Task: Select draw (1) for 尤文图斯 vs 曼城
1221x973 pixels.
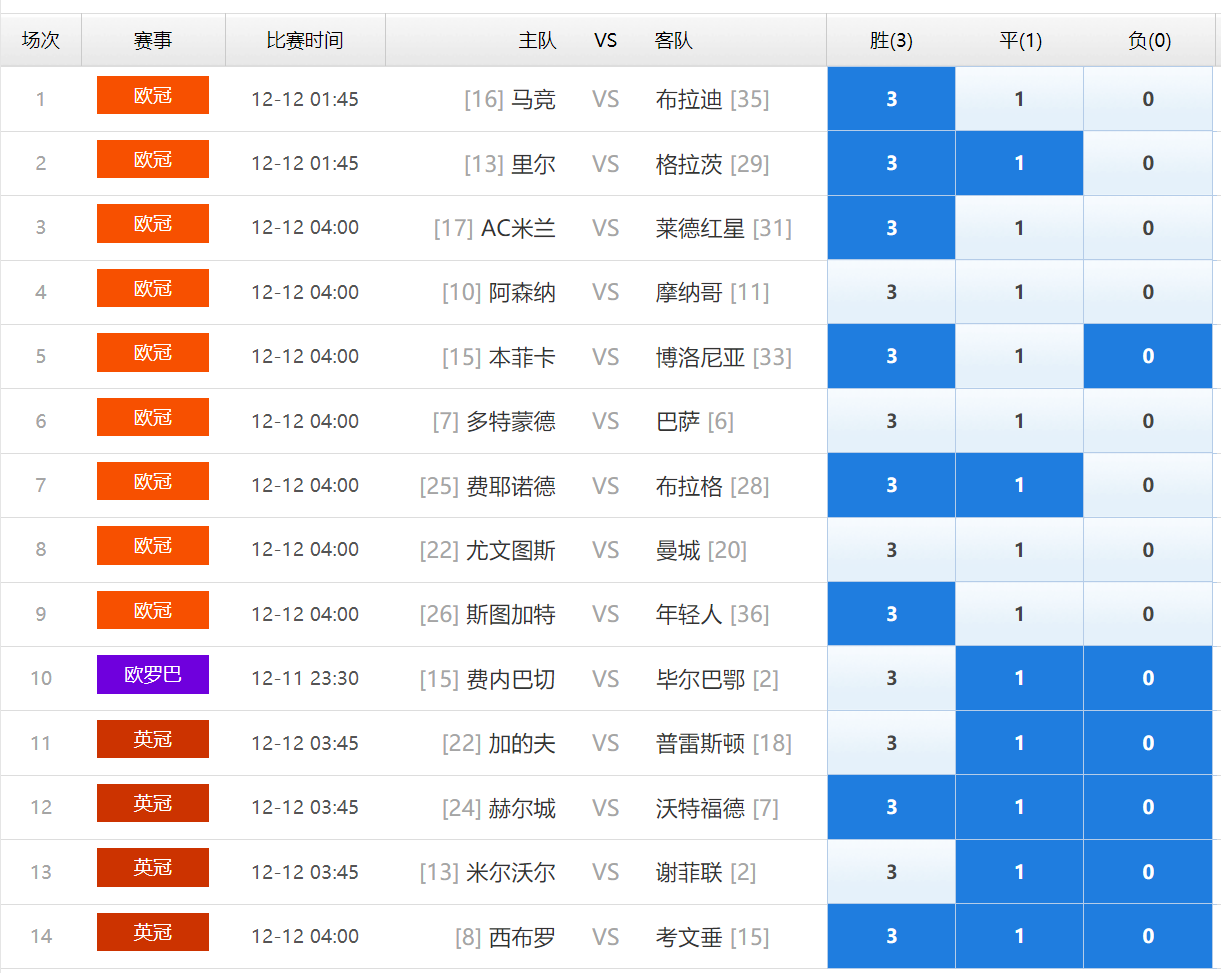Action: pyautogui.click(x=1019, y=550)
